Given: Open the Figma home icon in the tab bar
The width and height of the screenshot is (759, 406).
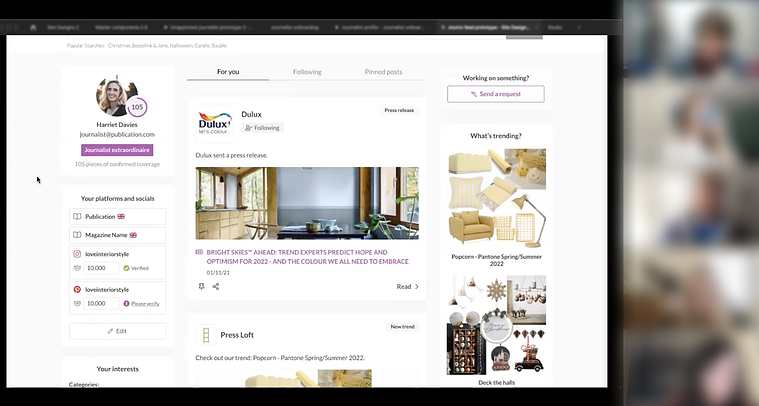Looking at the screenshot, I should click(33, 28).
